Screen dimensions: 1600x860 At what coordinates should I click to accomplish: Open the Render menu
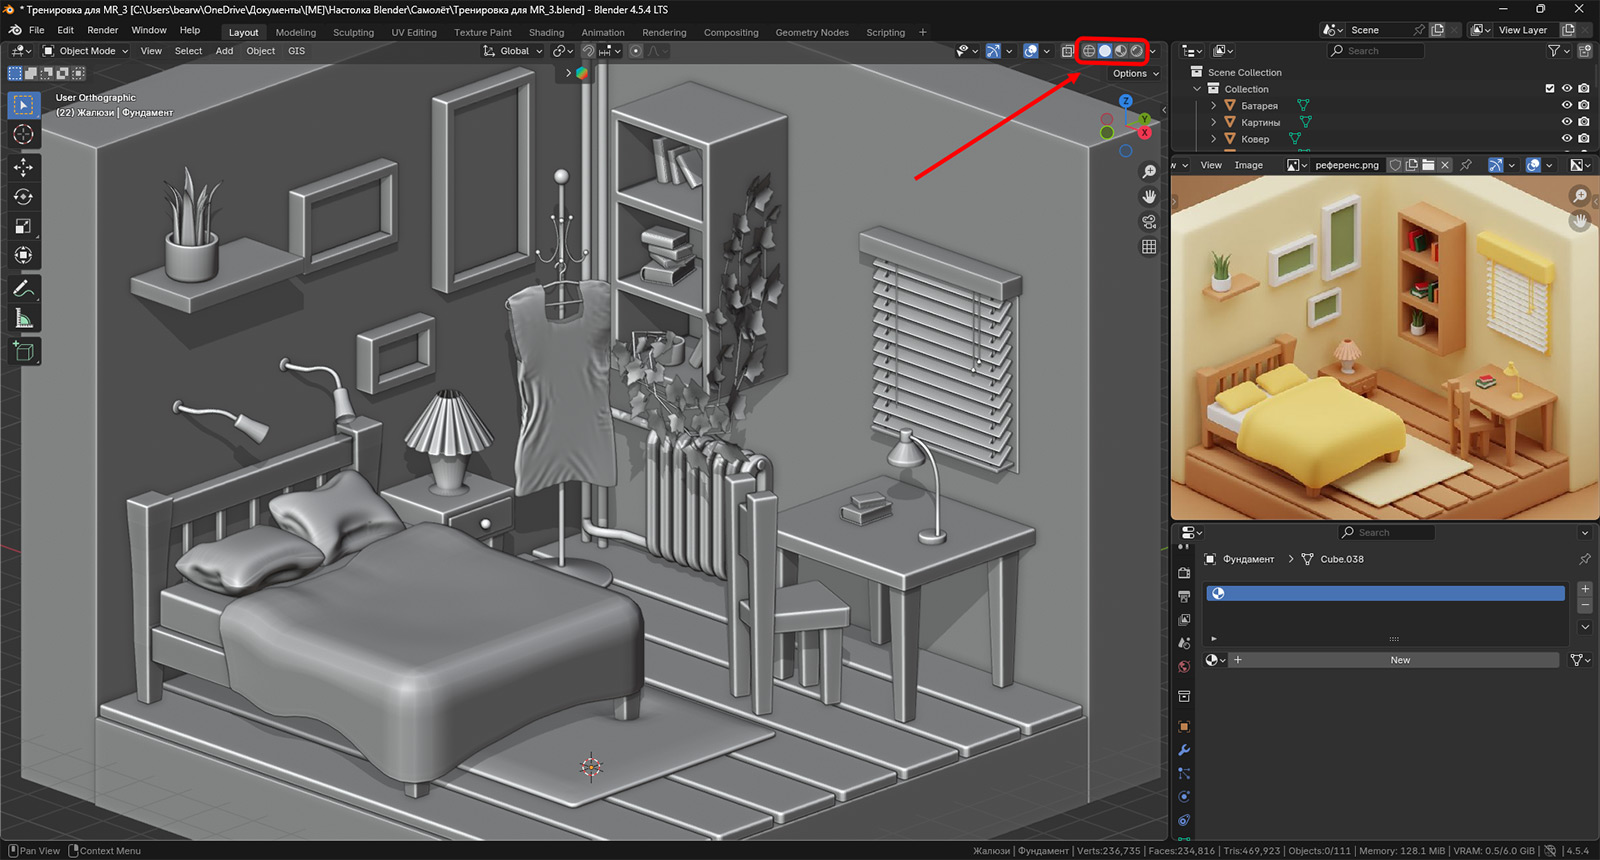pyautogui.click(x=103, y=30)
